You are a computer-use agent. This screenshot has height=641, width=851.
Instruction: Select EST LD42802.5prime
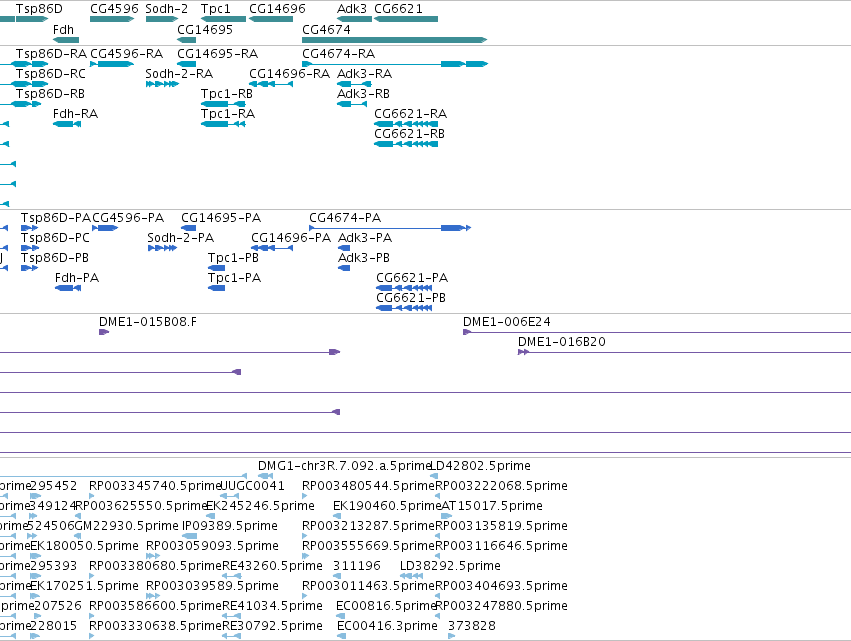point(480,466)
